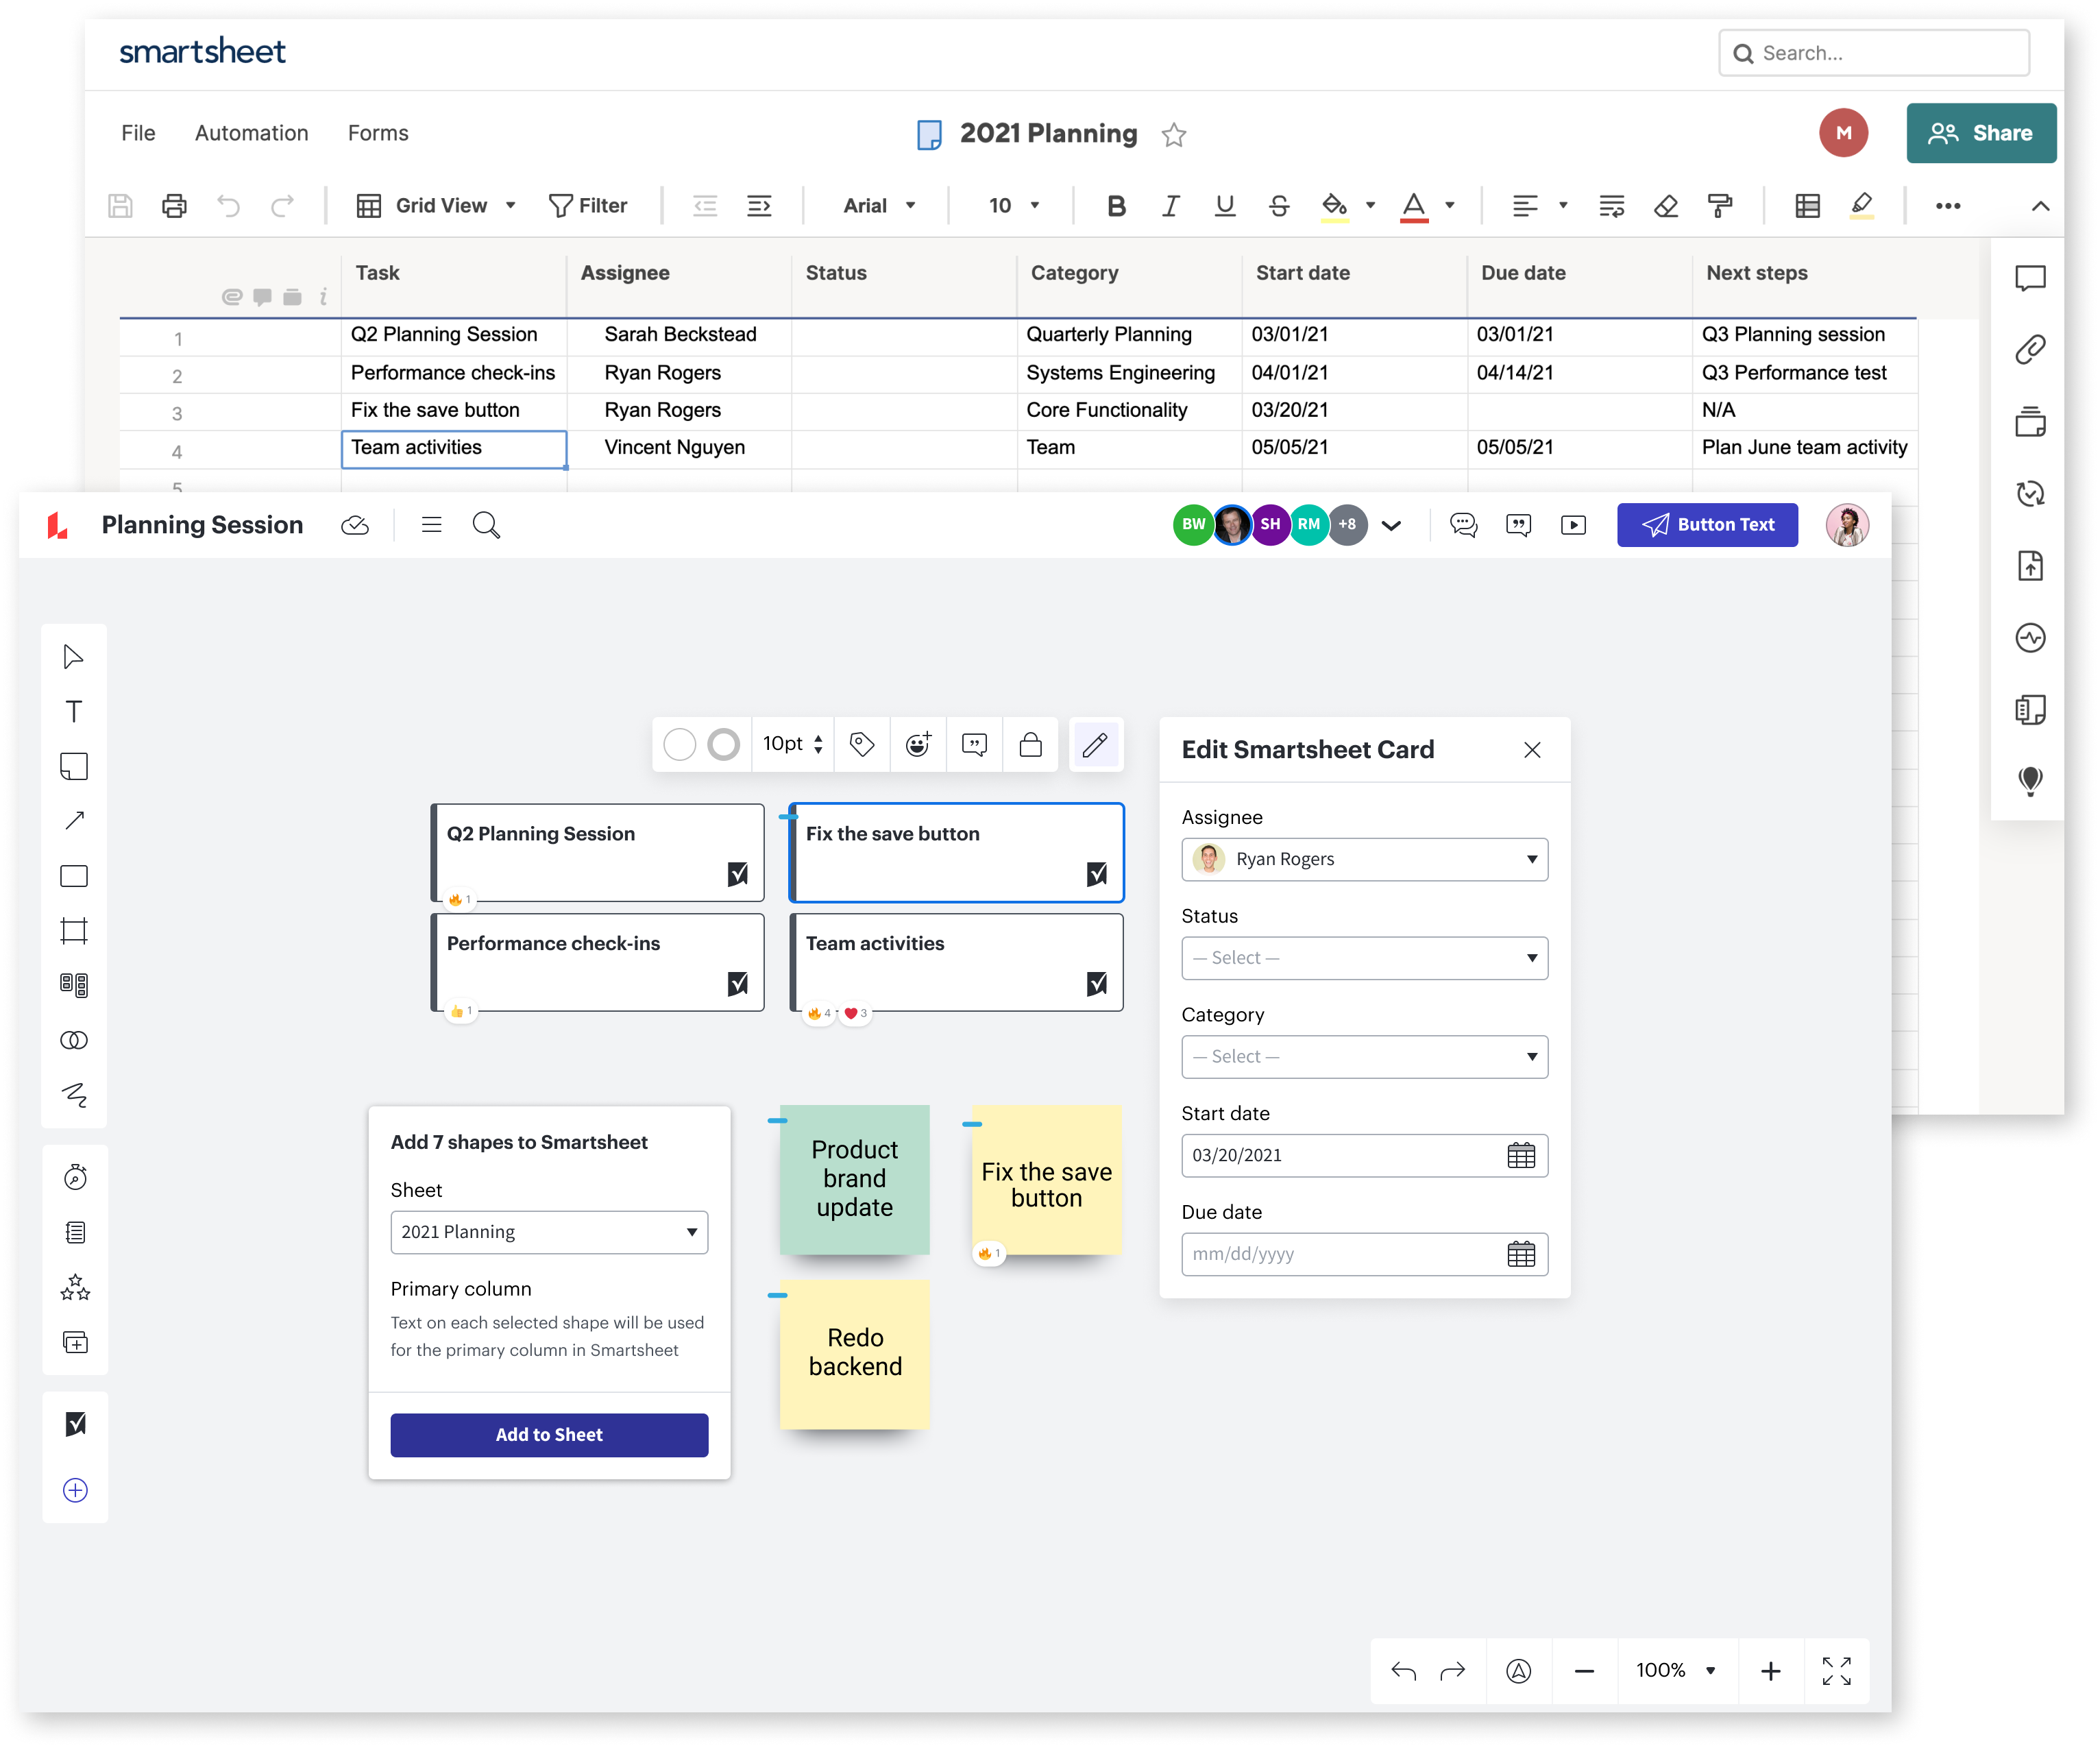
Task: Click the lock icon in shape toolbar
Action: click(x=1030, y=744)
